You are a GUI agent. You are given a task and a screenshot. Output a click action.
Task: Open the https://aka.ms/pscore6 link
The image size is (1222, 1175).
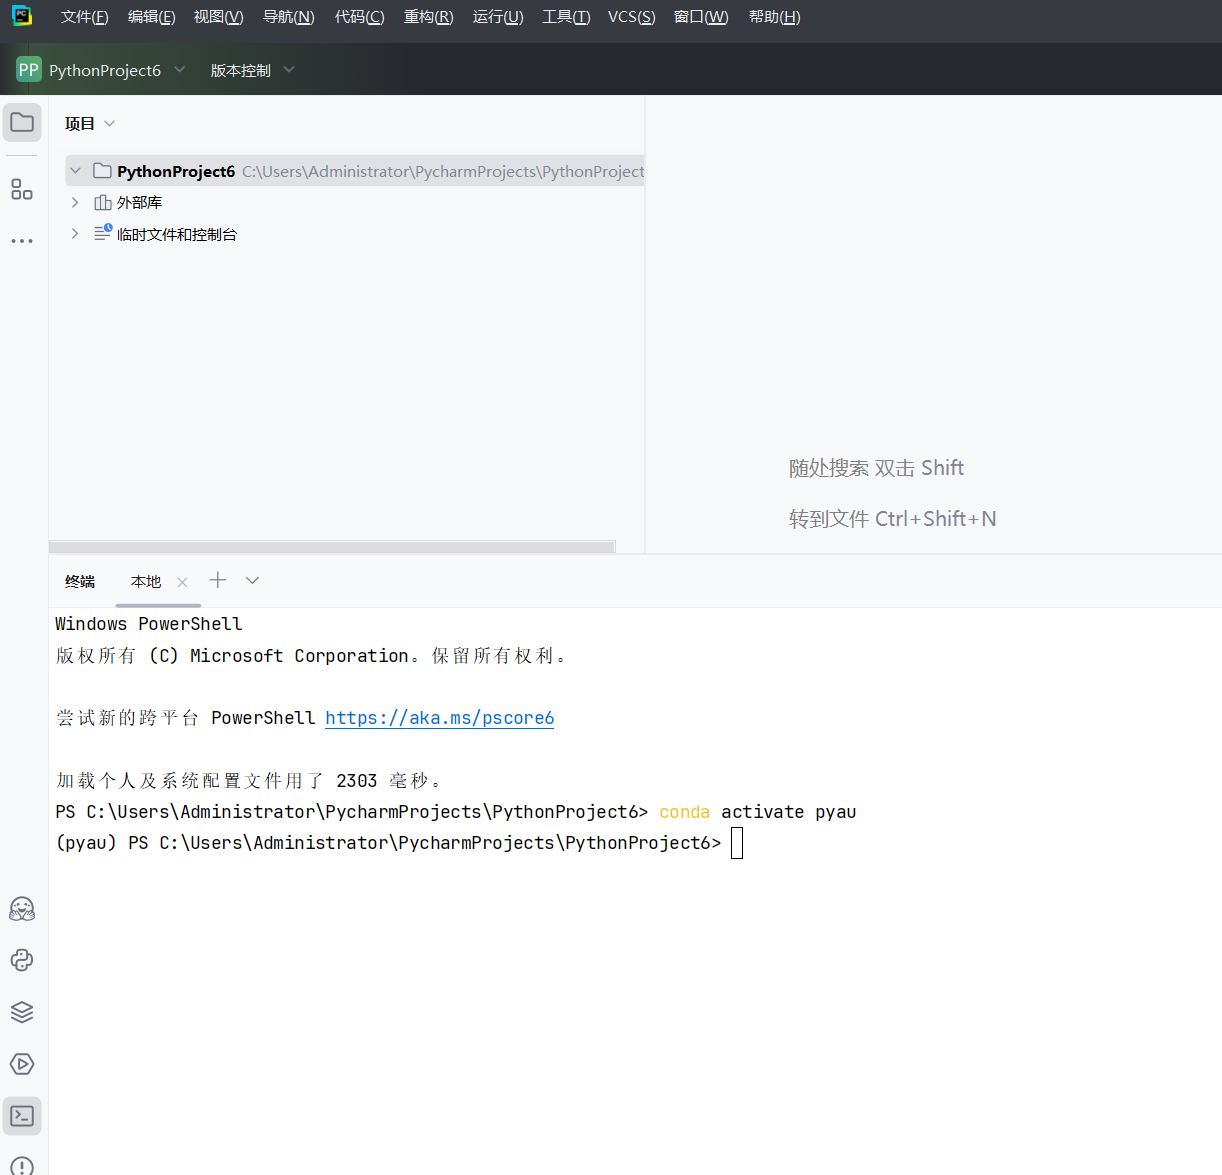tap(440, 718)
